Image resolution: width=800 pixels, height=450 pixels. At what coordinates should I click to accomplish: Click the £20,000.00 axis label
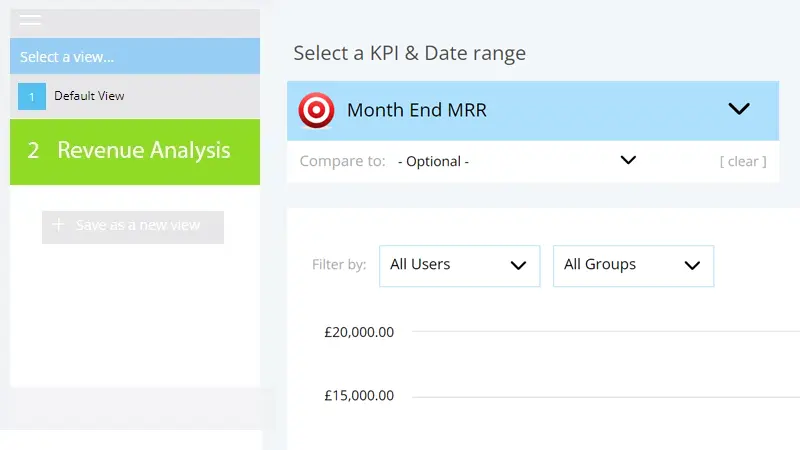[x=359, y=332]
